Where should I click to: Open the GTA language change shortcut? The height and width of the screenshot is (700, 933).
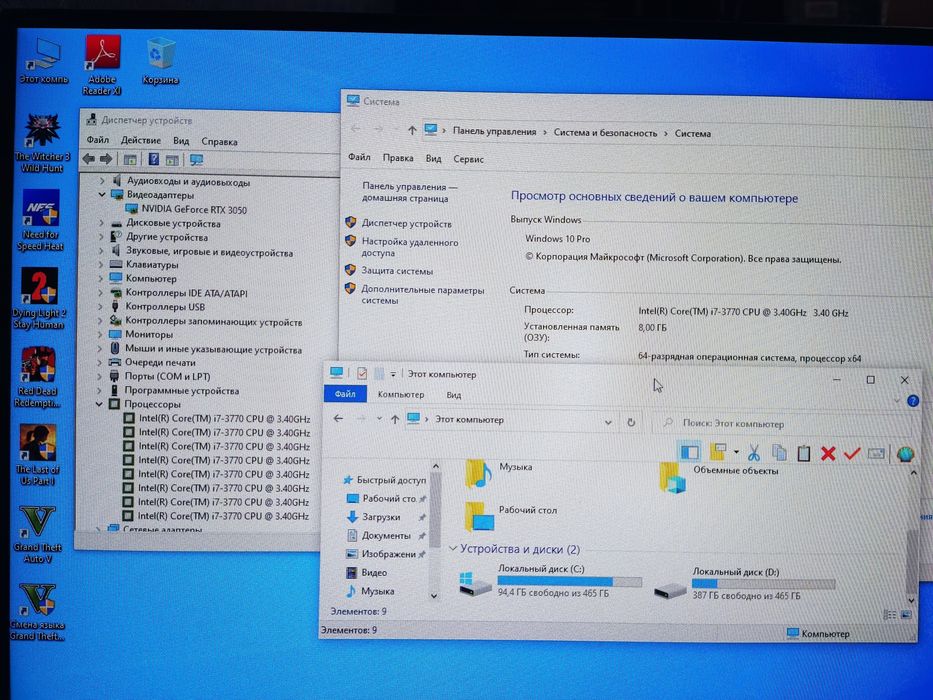coord(37,612)
